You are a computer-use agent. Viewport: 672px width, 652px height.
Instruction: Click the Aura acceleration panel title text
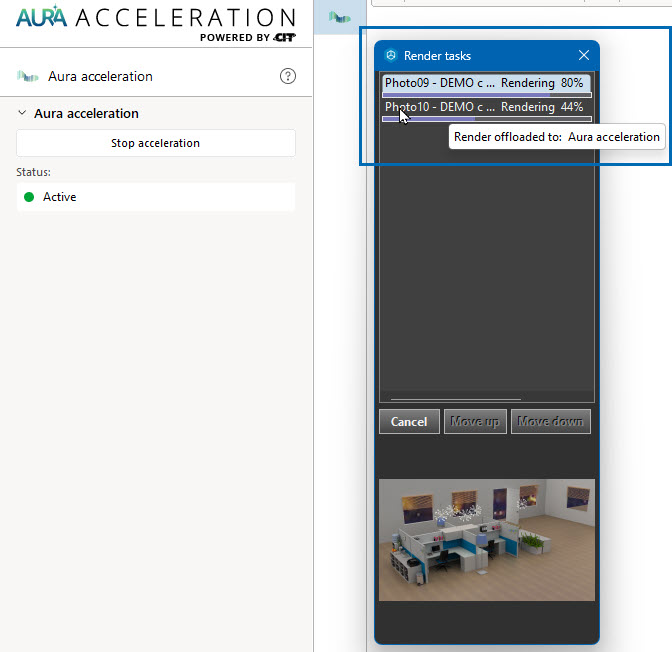tap(100, 76)
